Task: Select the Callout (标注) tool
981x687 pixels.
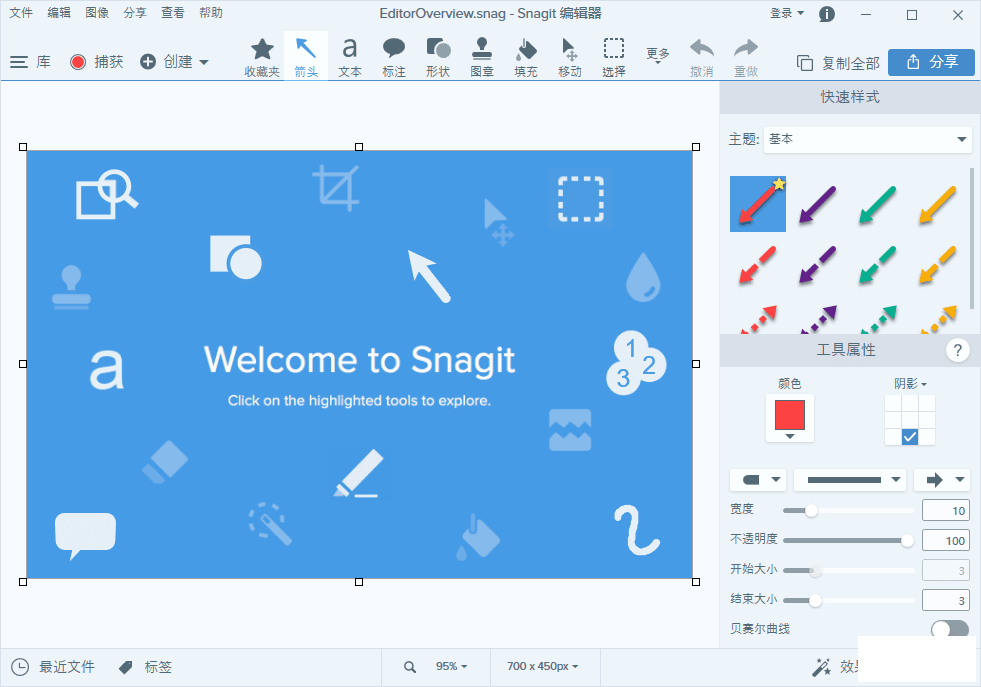Action: (394, 56)
